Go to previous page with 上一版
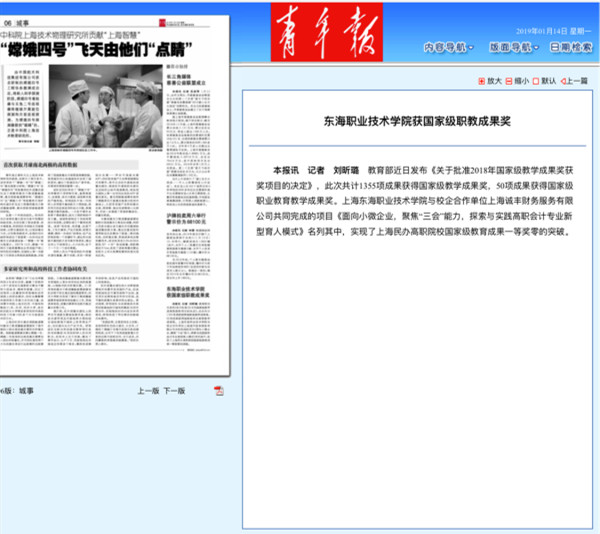 [x=148, y=390]
